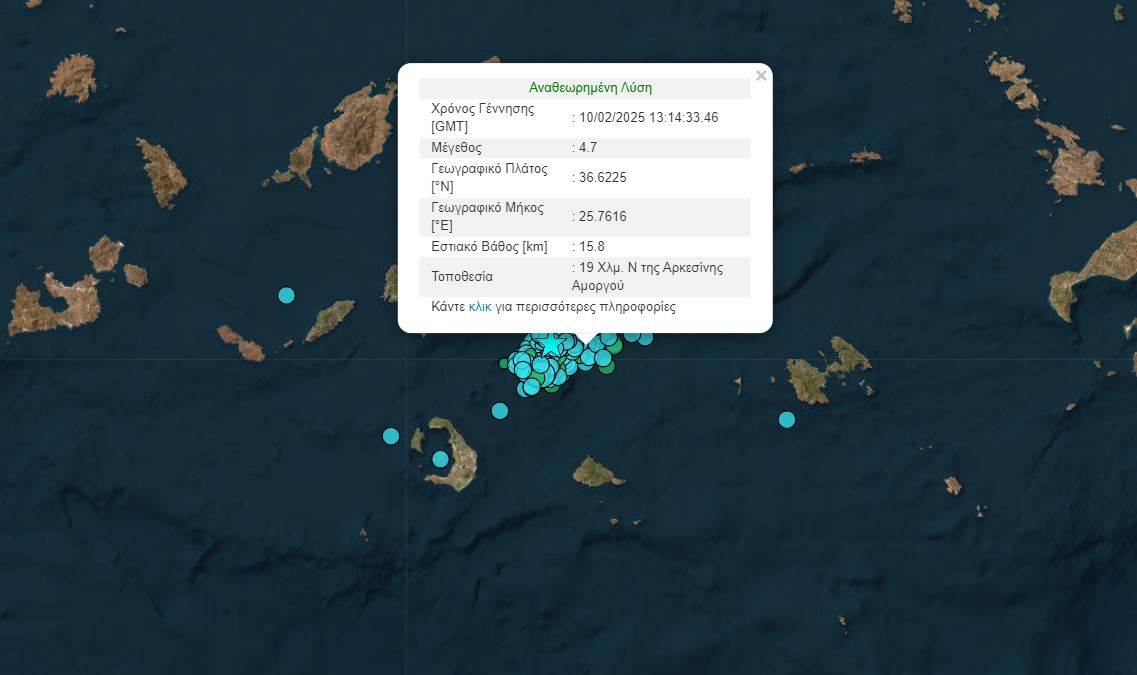Click the 'κλικ' link for more information

480,307
